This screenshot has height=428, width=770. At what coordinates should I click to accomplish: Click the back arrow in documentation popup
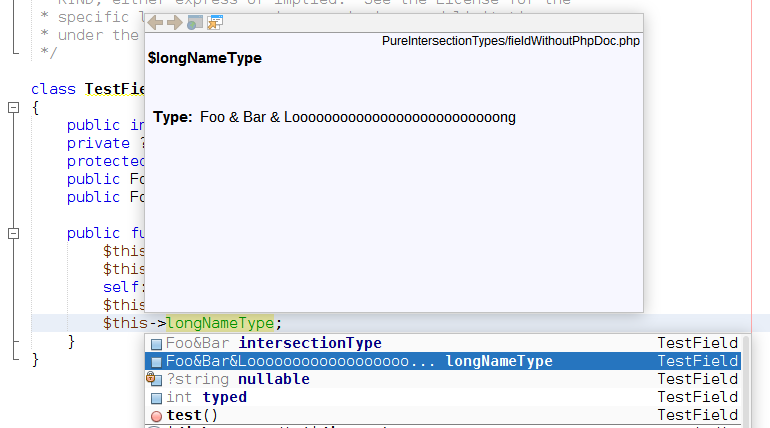[x=155, y=23]
